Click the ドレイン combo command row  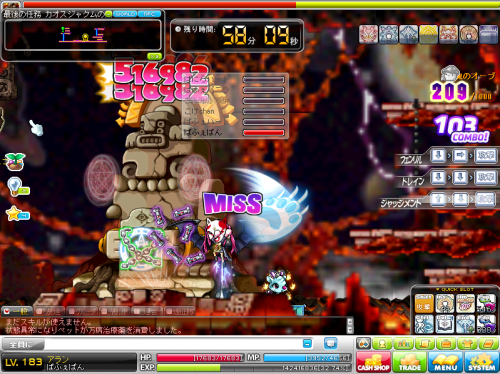click(448, 178)
